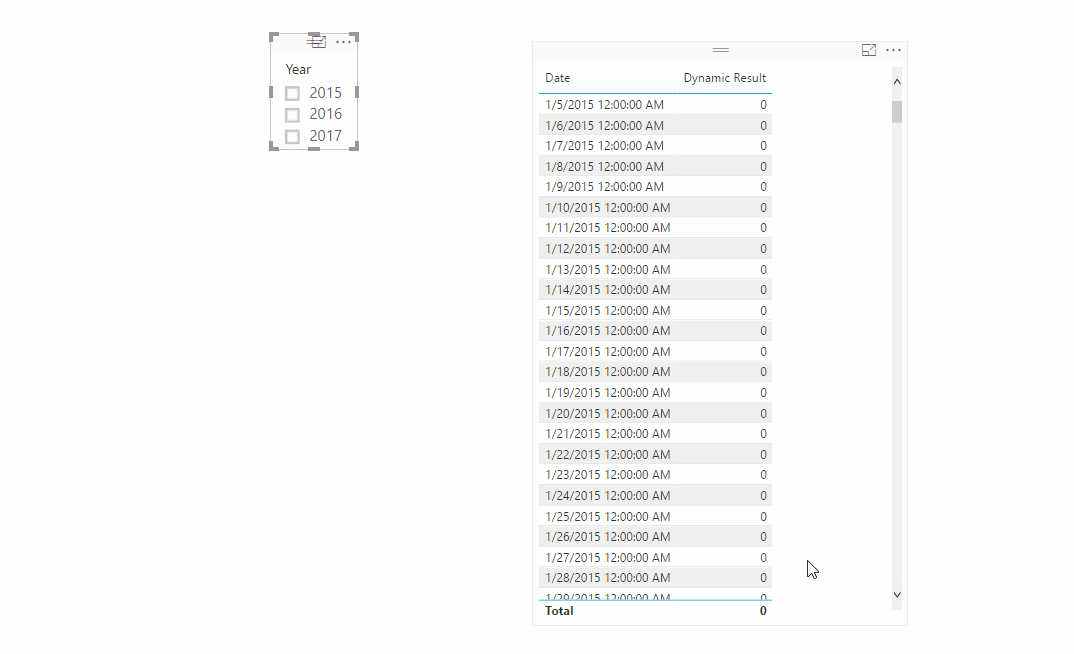
Task: Select row 1/6/2015 12:00:00 AM
Action: click(655, 125)
